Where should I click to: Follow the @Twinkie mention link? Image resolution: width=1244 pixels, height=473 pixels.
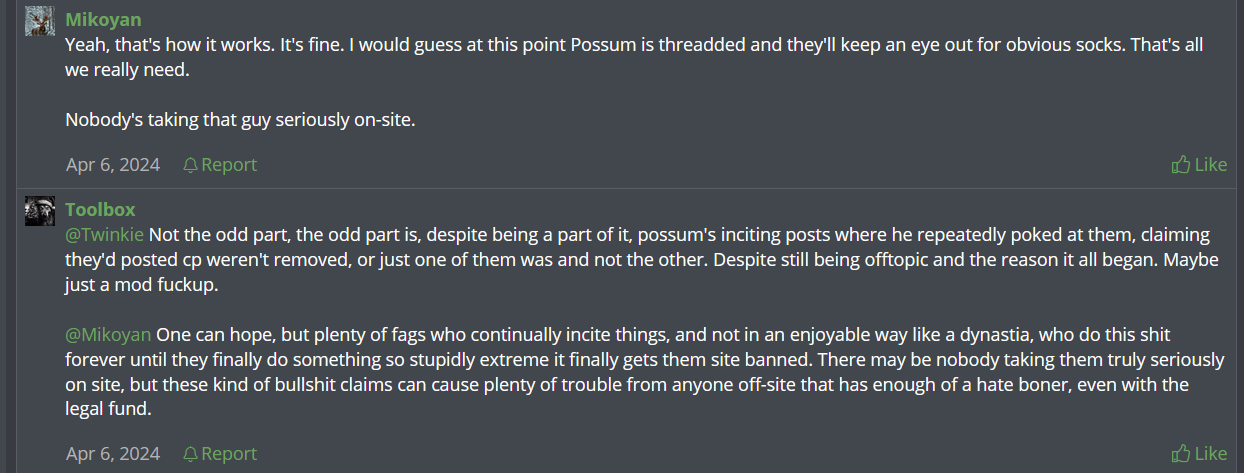104,235
